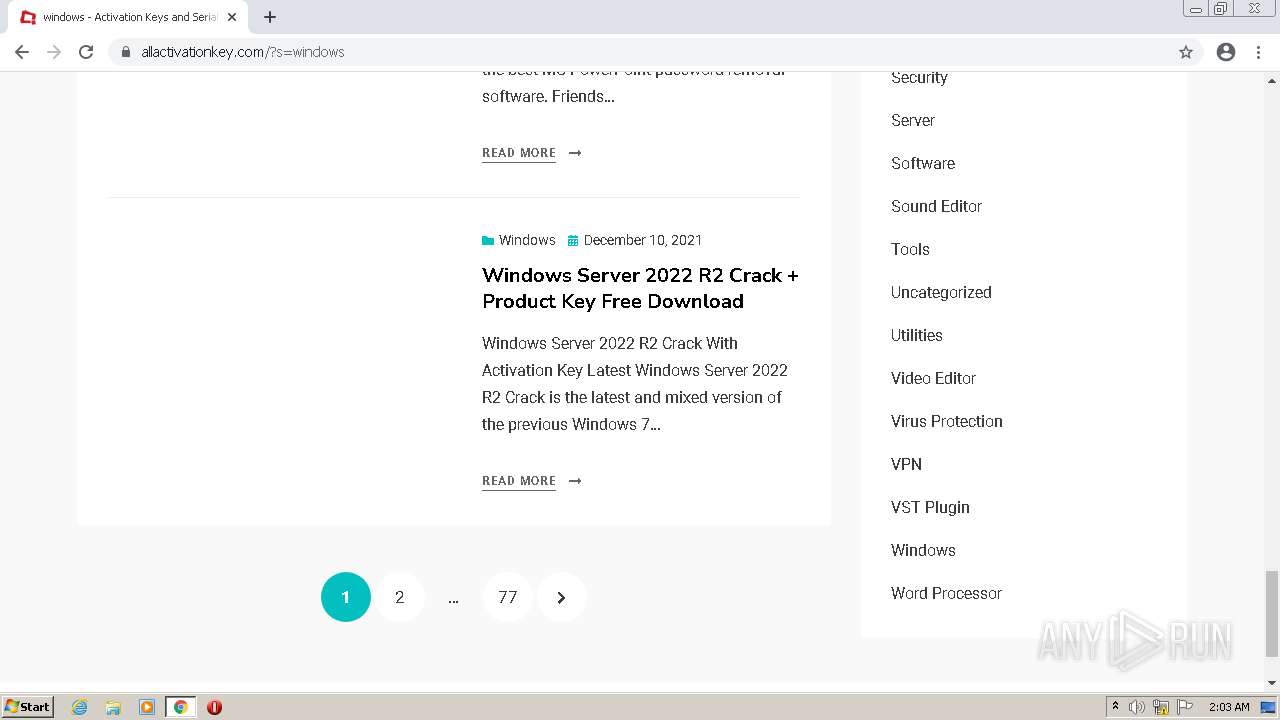The width and height of the screenshot is (1280, 720).
Task: Reload the page using the refresh icon
Action: pos(86,52)
